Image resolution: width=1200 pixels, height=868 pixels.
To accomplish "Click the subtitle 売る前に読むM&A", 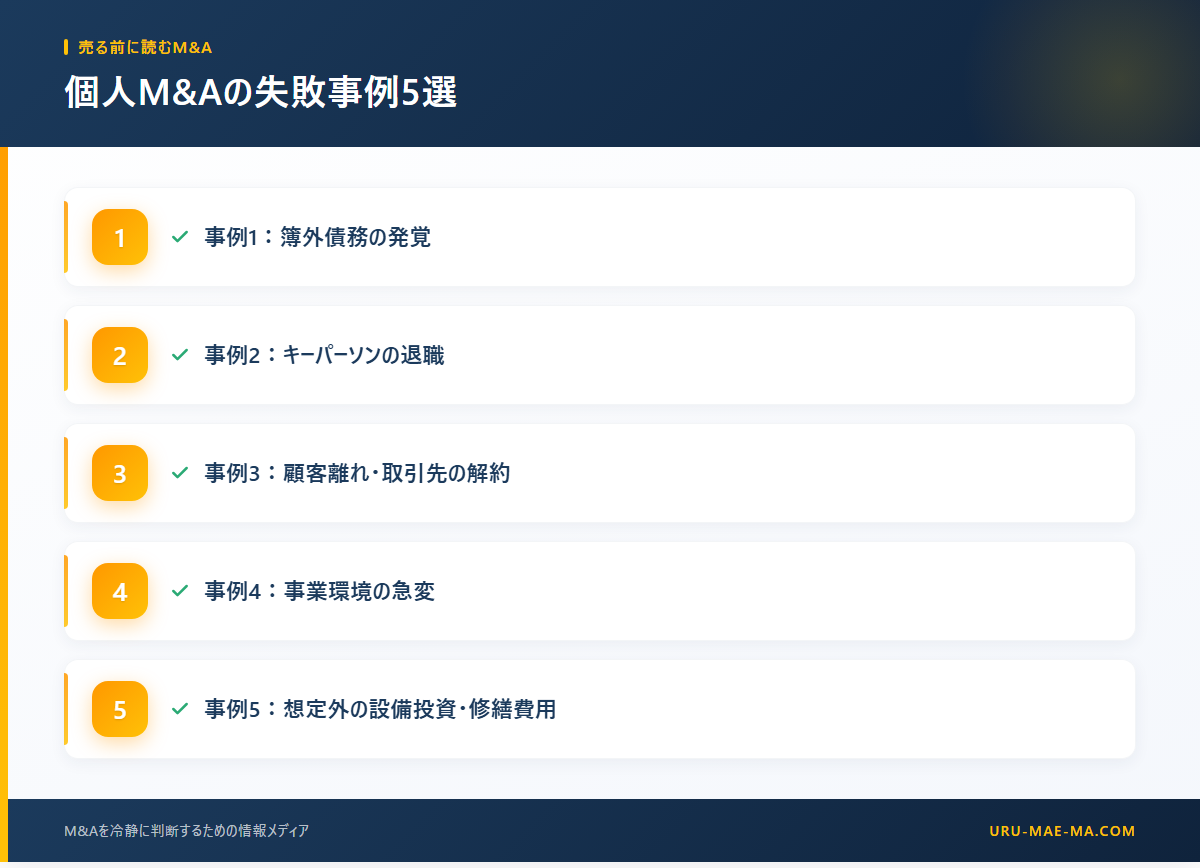I will [x=145, y=47].
